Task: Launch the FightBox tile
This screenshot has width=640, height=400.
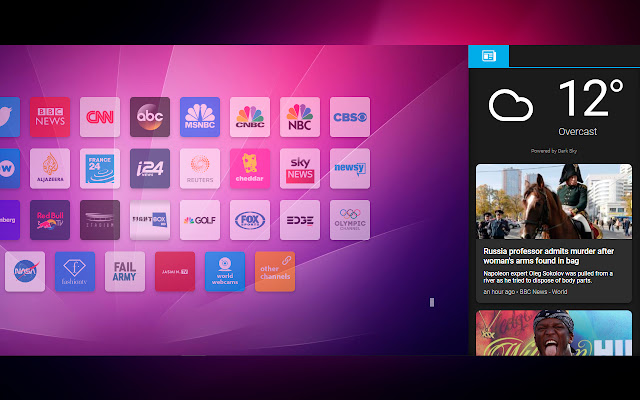Action: pos(150,220)
